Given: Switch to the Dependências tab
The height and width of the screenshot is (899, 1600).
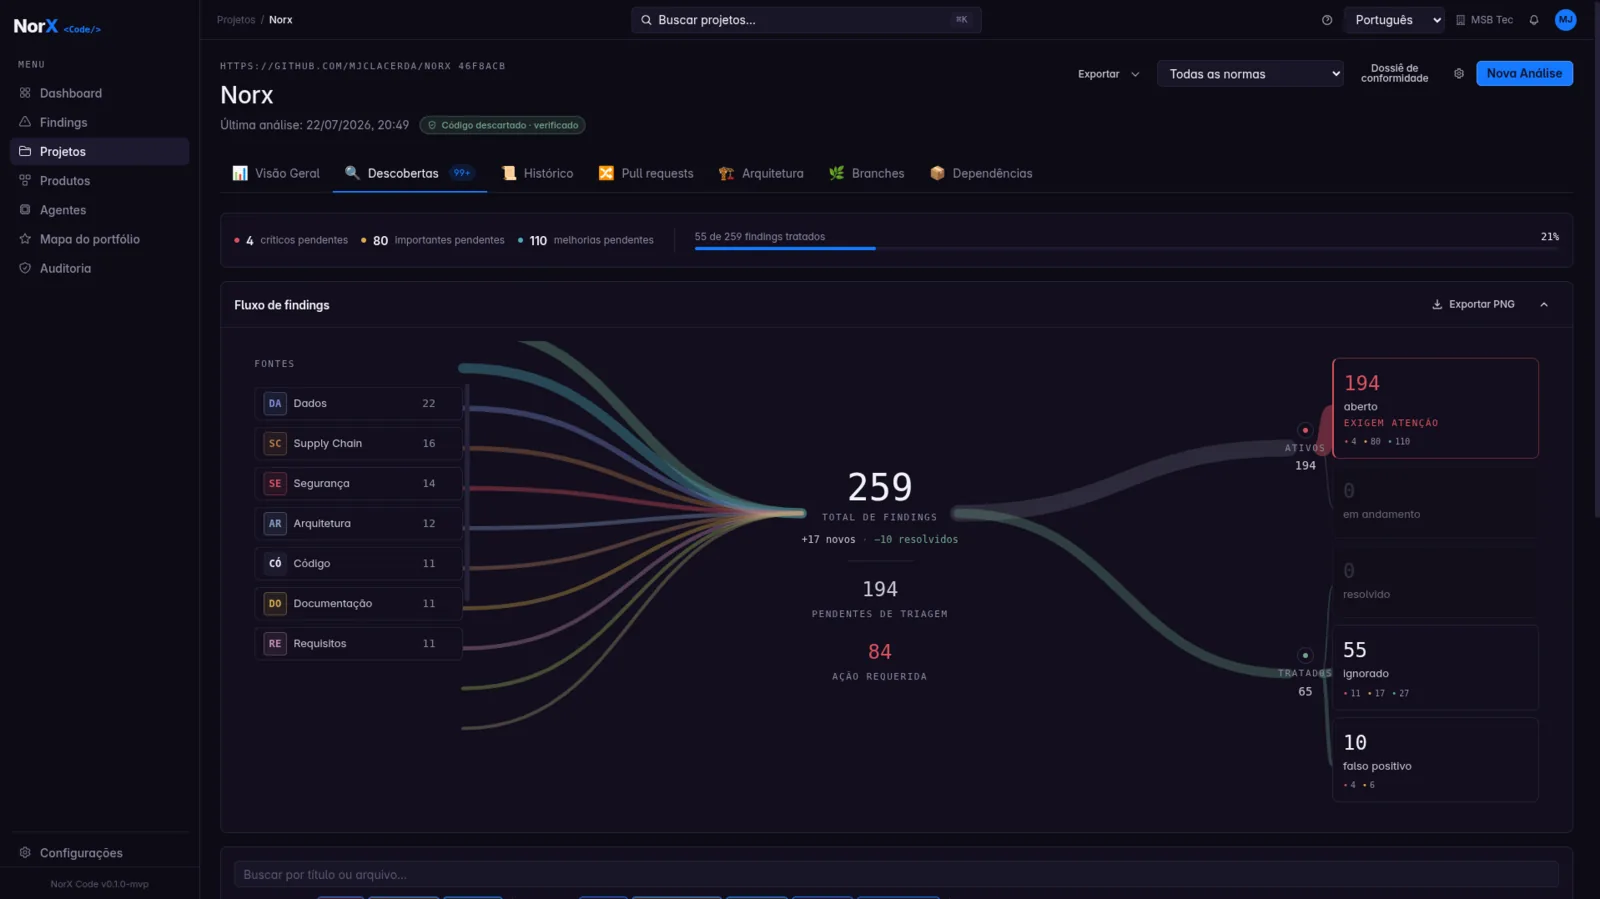Looking at the screenshot, I should point(981,173).
